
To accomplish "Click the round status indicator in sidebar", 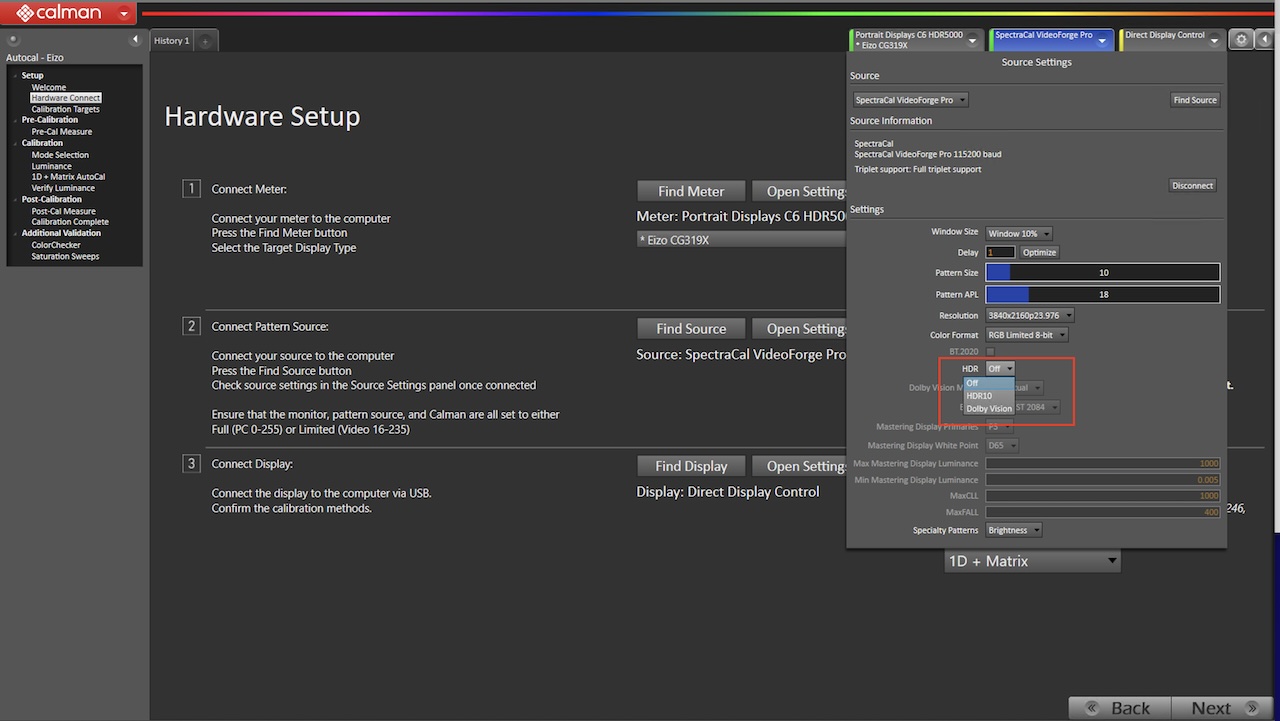I will [13, 41].
